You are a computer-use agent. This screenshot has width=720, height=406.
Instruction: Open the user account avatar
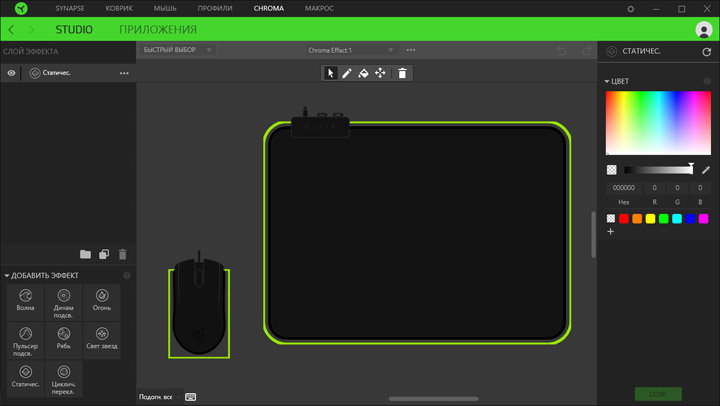pos(704,29)
